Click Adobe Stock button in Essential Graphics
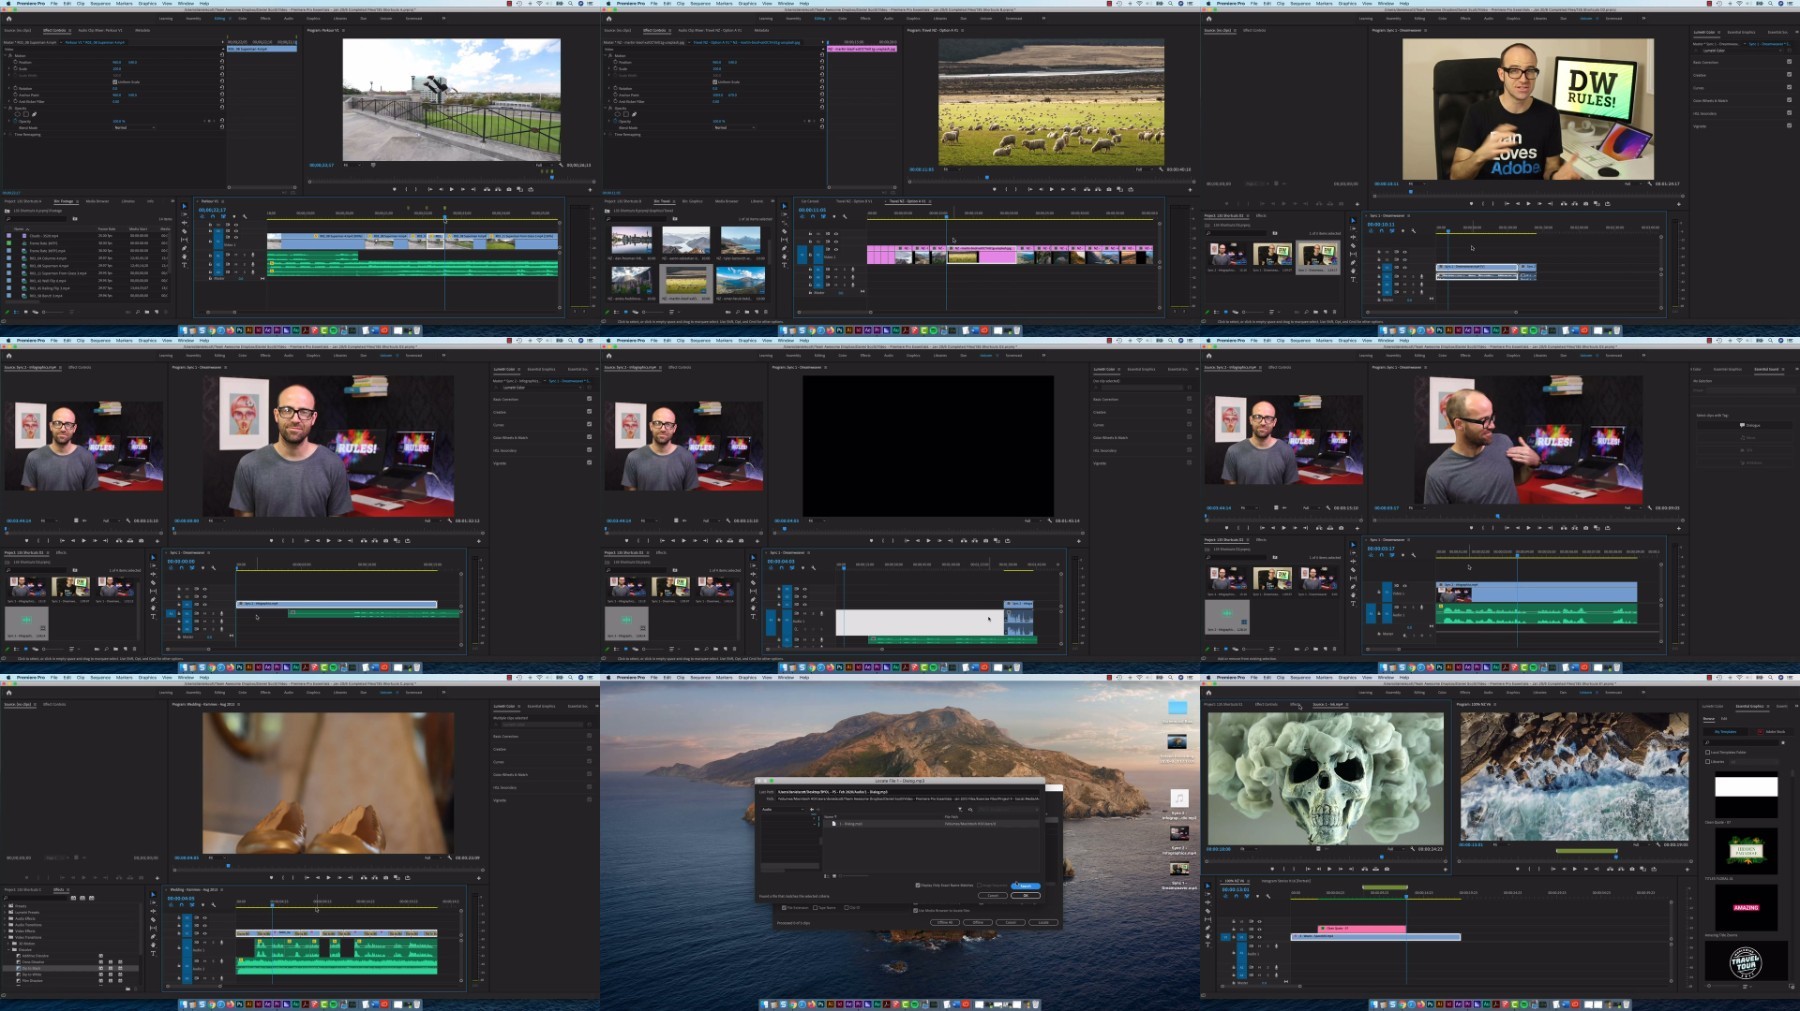Viewport: 1800px width, 1011px height. [x=1772, y=732]
